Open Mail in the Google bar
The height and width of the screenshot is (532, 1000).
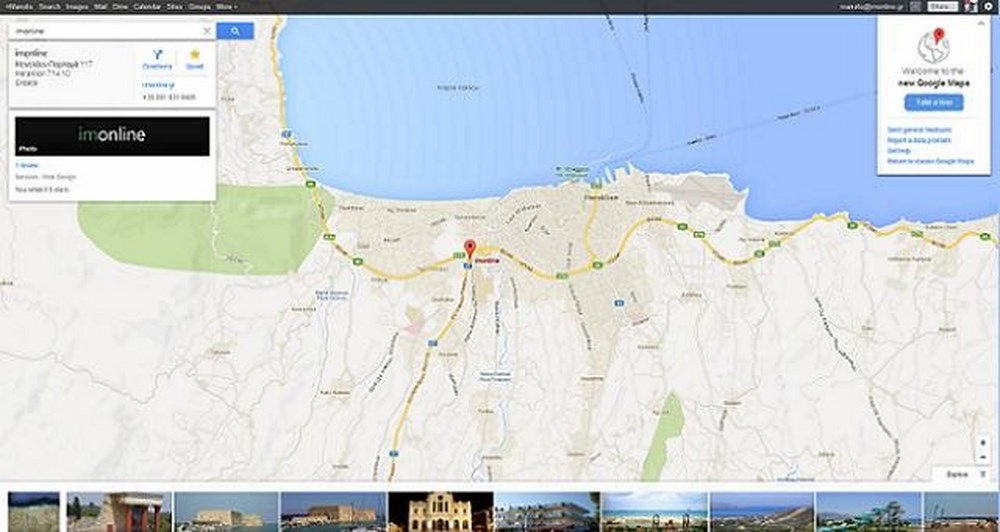(x=99, y=6)
